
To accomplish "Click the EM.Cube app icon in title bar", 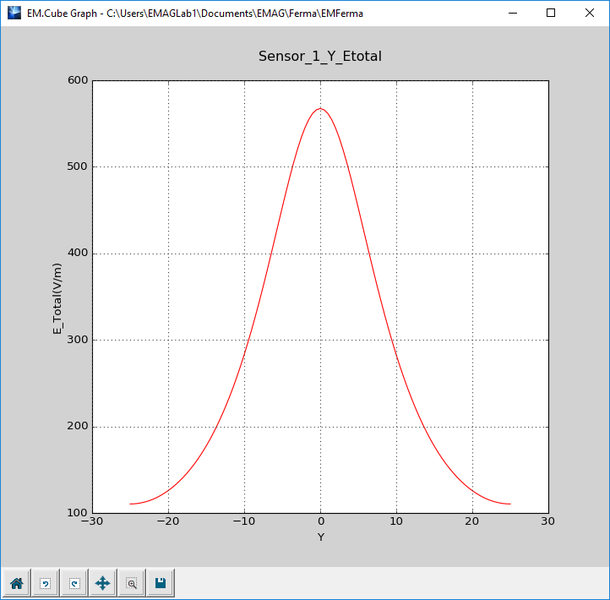I will pyautogui.click(x=13, y=13).
